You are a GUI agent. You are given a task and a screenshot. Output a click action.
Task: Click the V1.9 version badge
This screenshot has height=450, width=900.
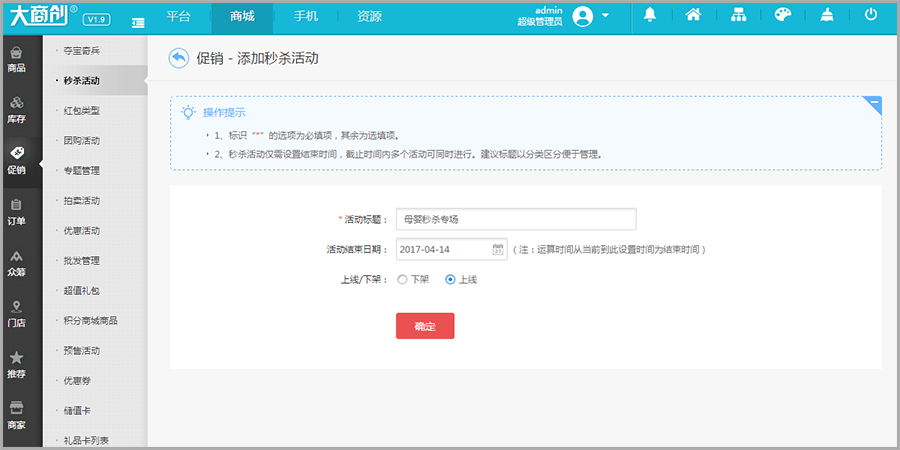97,20
